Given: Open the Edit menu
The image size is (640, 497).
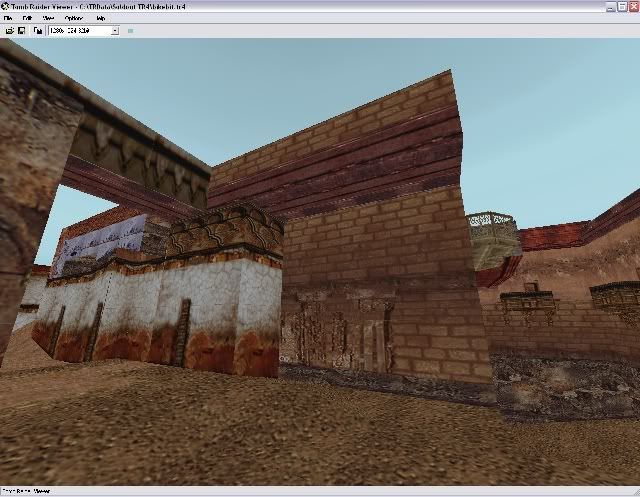Looking at the screenshot, I should click(27, 18).
